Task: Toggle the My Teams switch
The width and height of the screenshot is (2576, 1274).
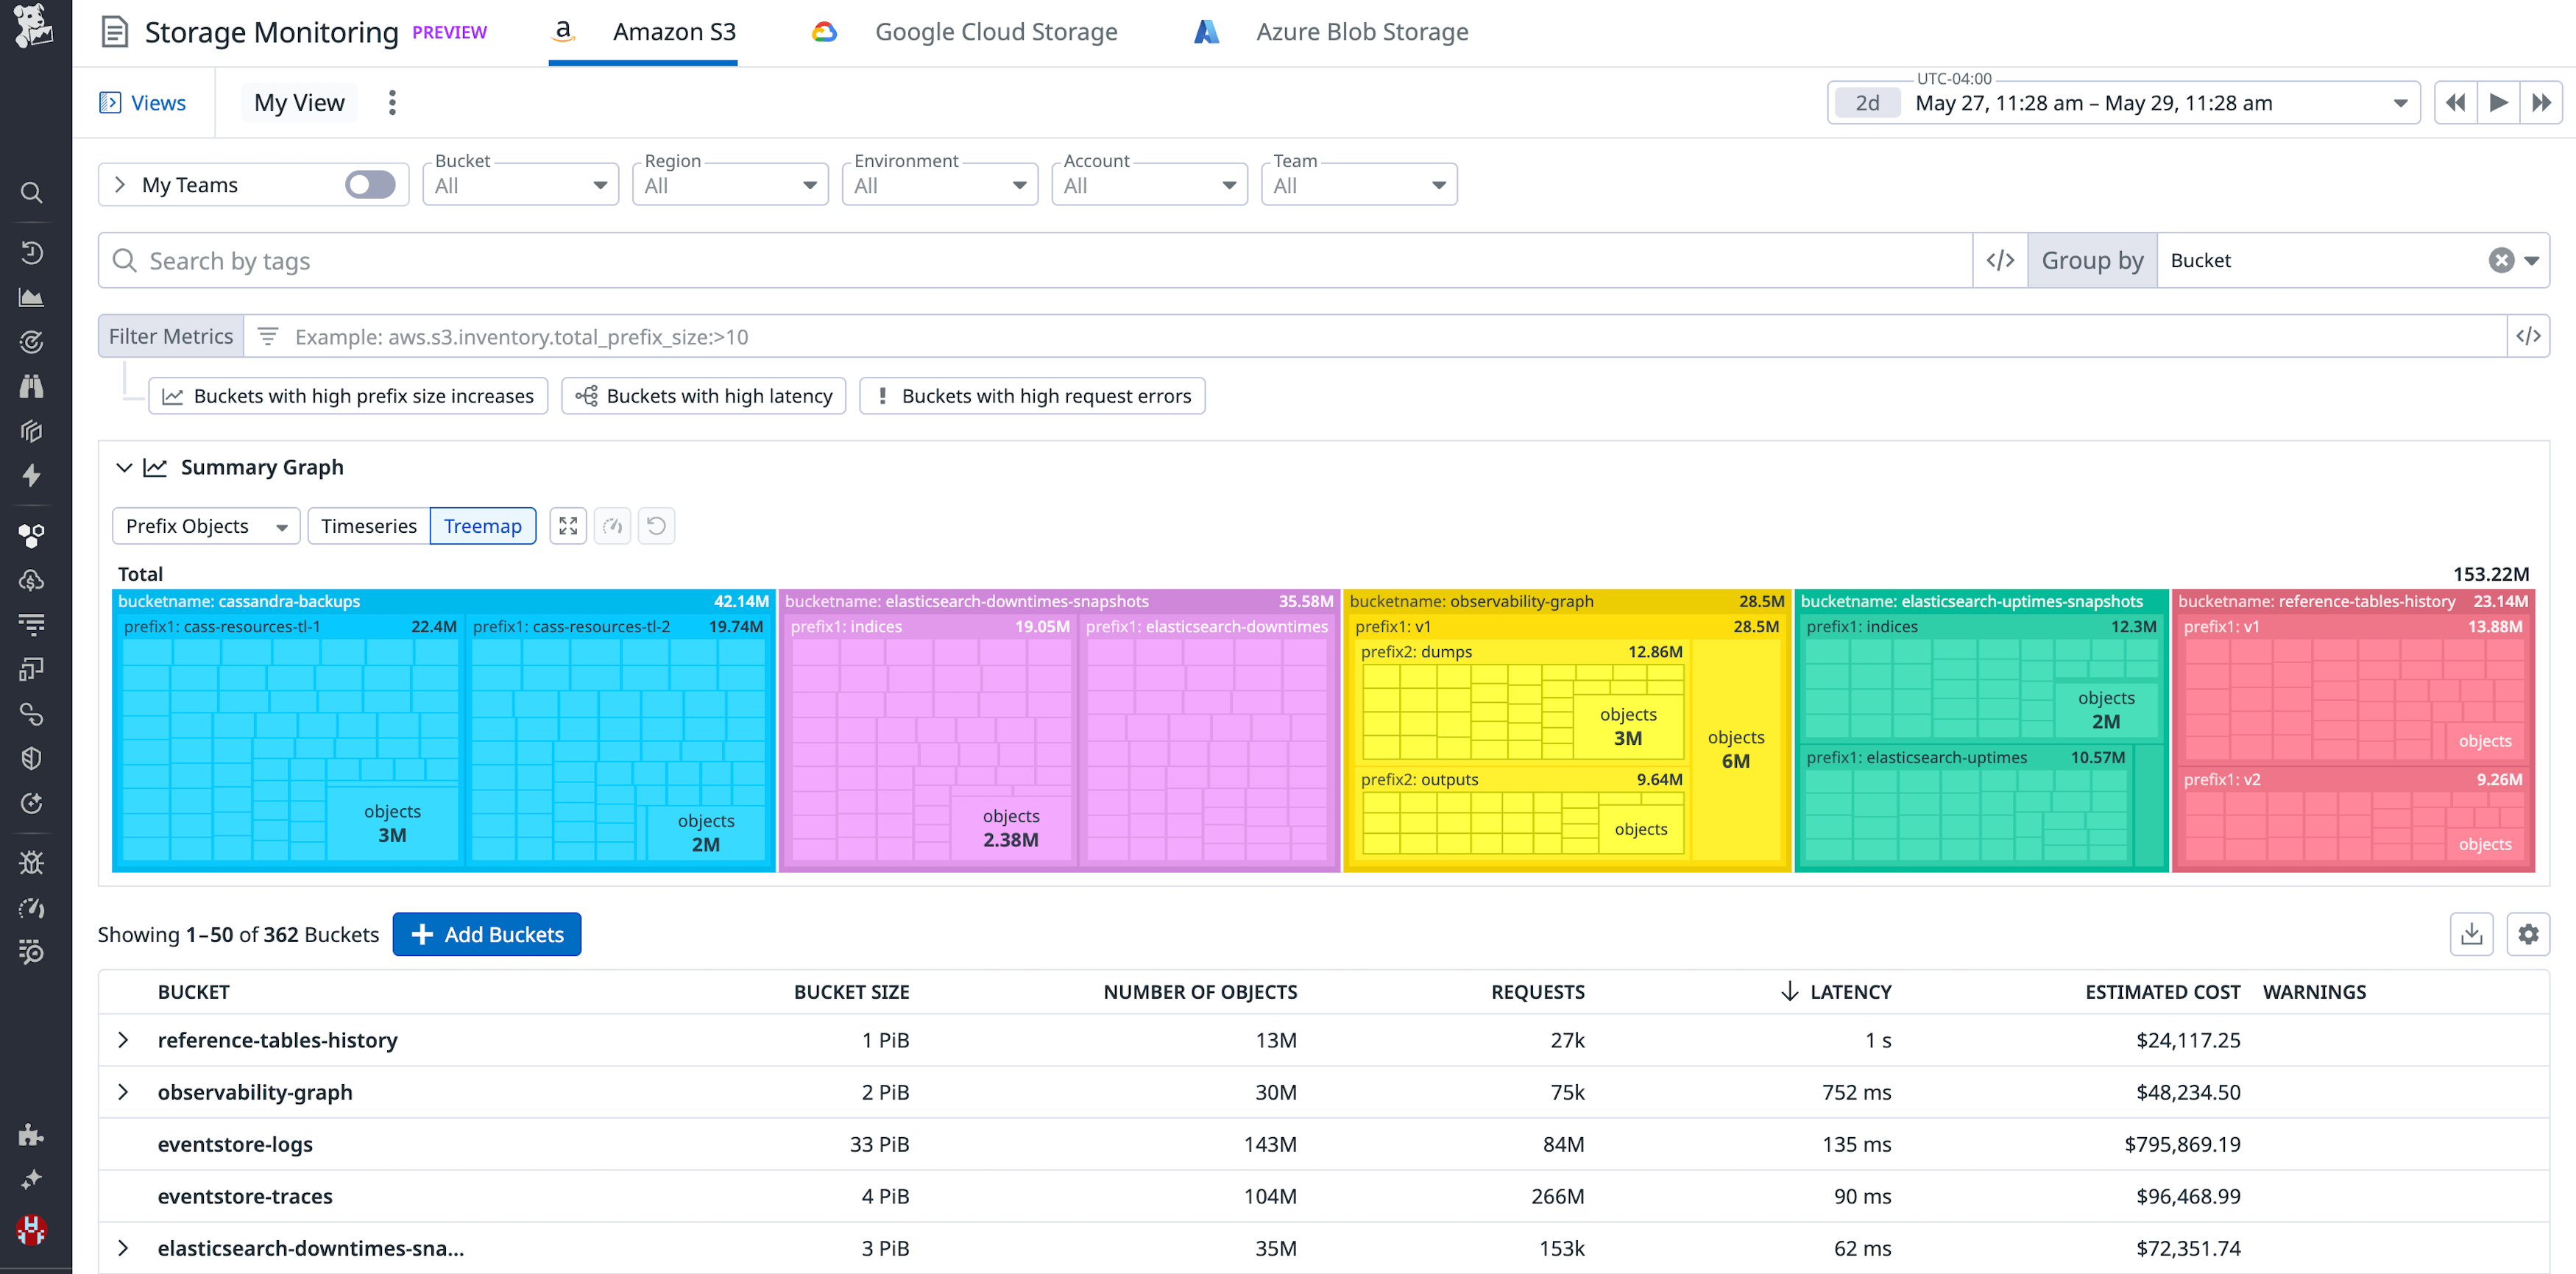Action: (369, 184)
